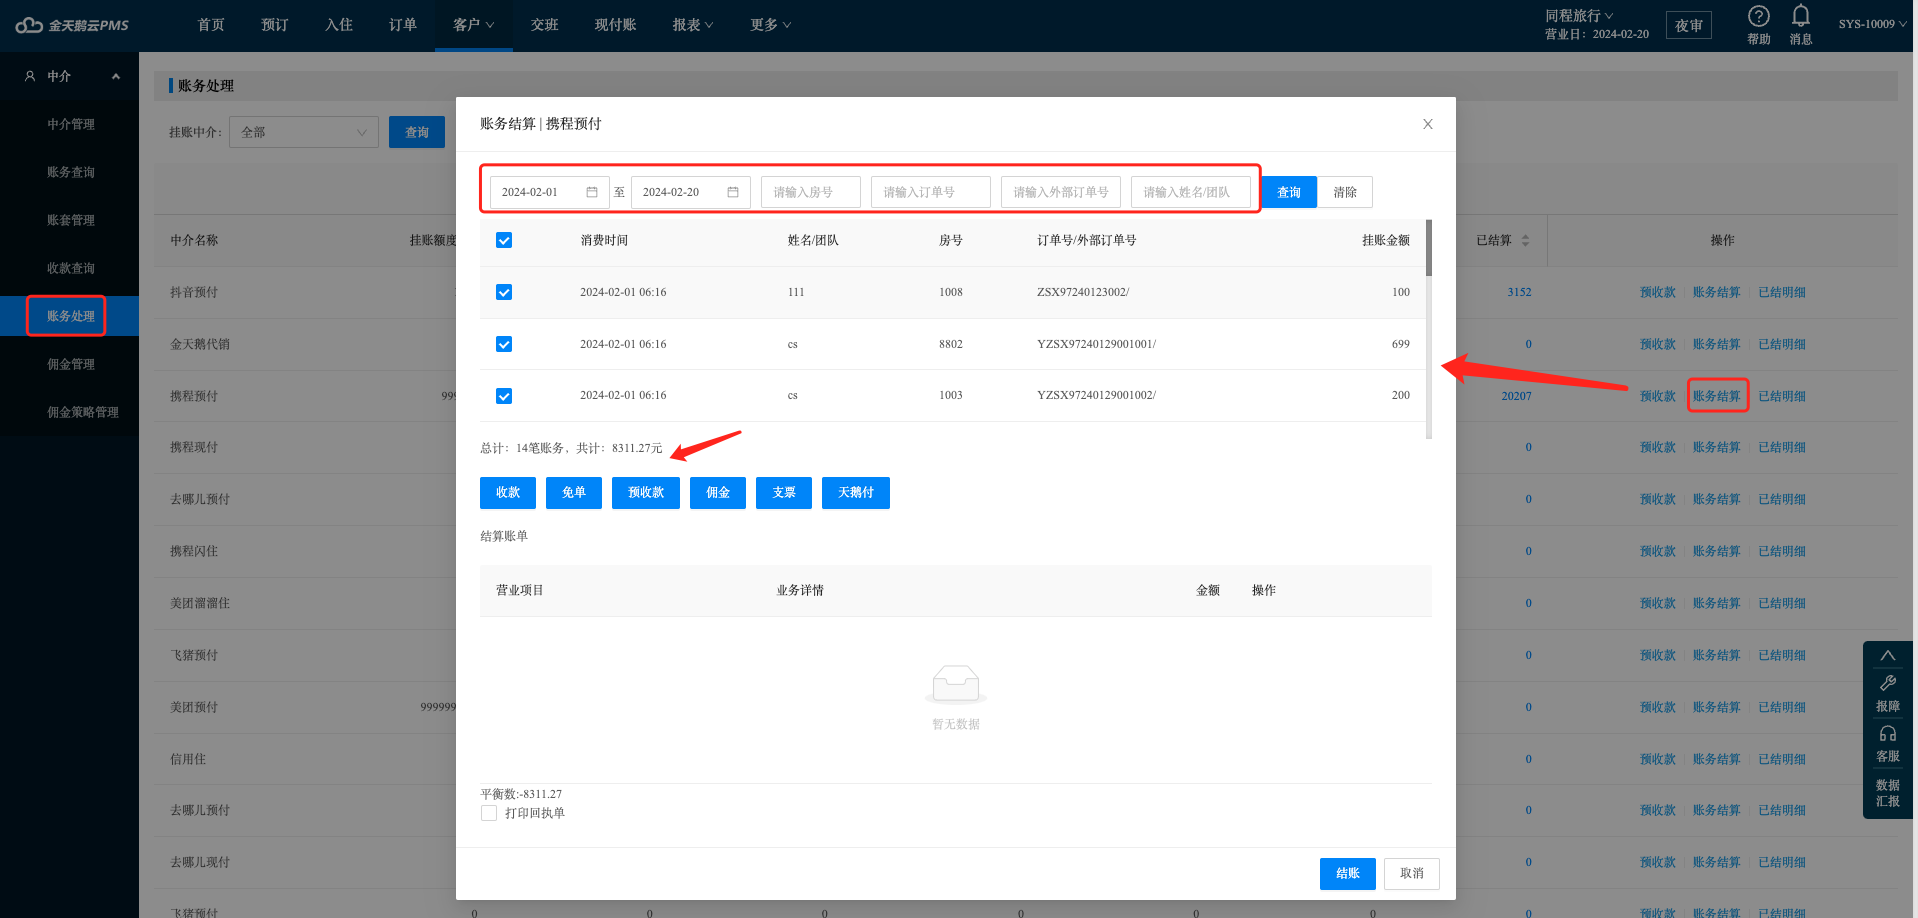
Task: Open the 现付账 menu item
Action: 616,25
